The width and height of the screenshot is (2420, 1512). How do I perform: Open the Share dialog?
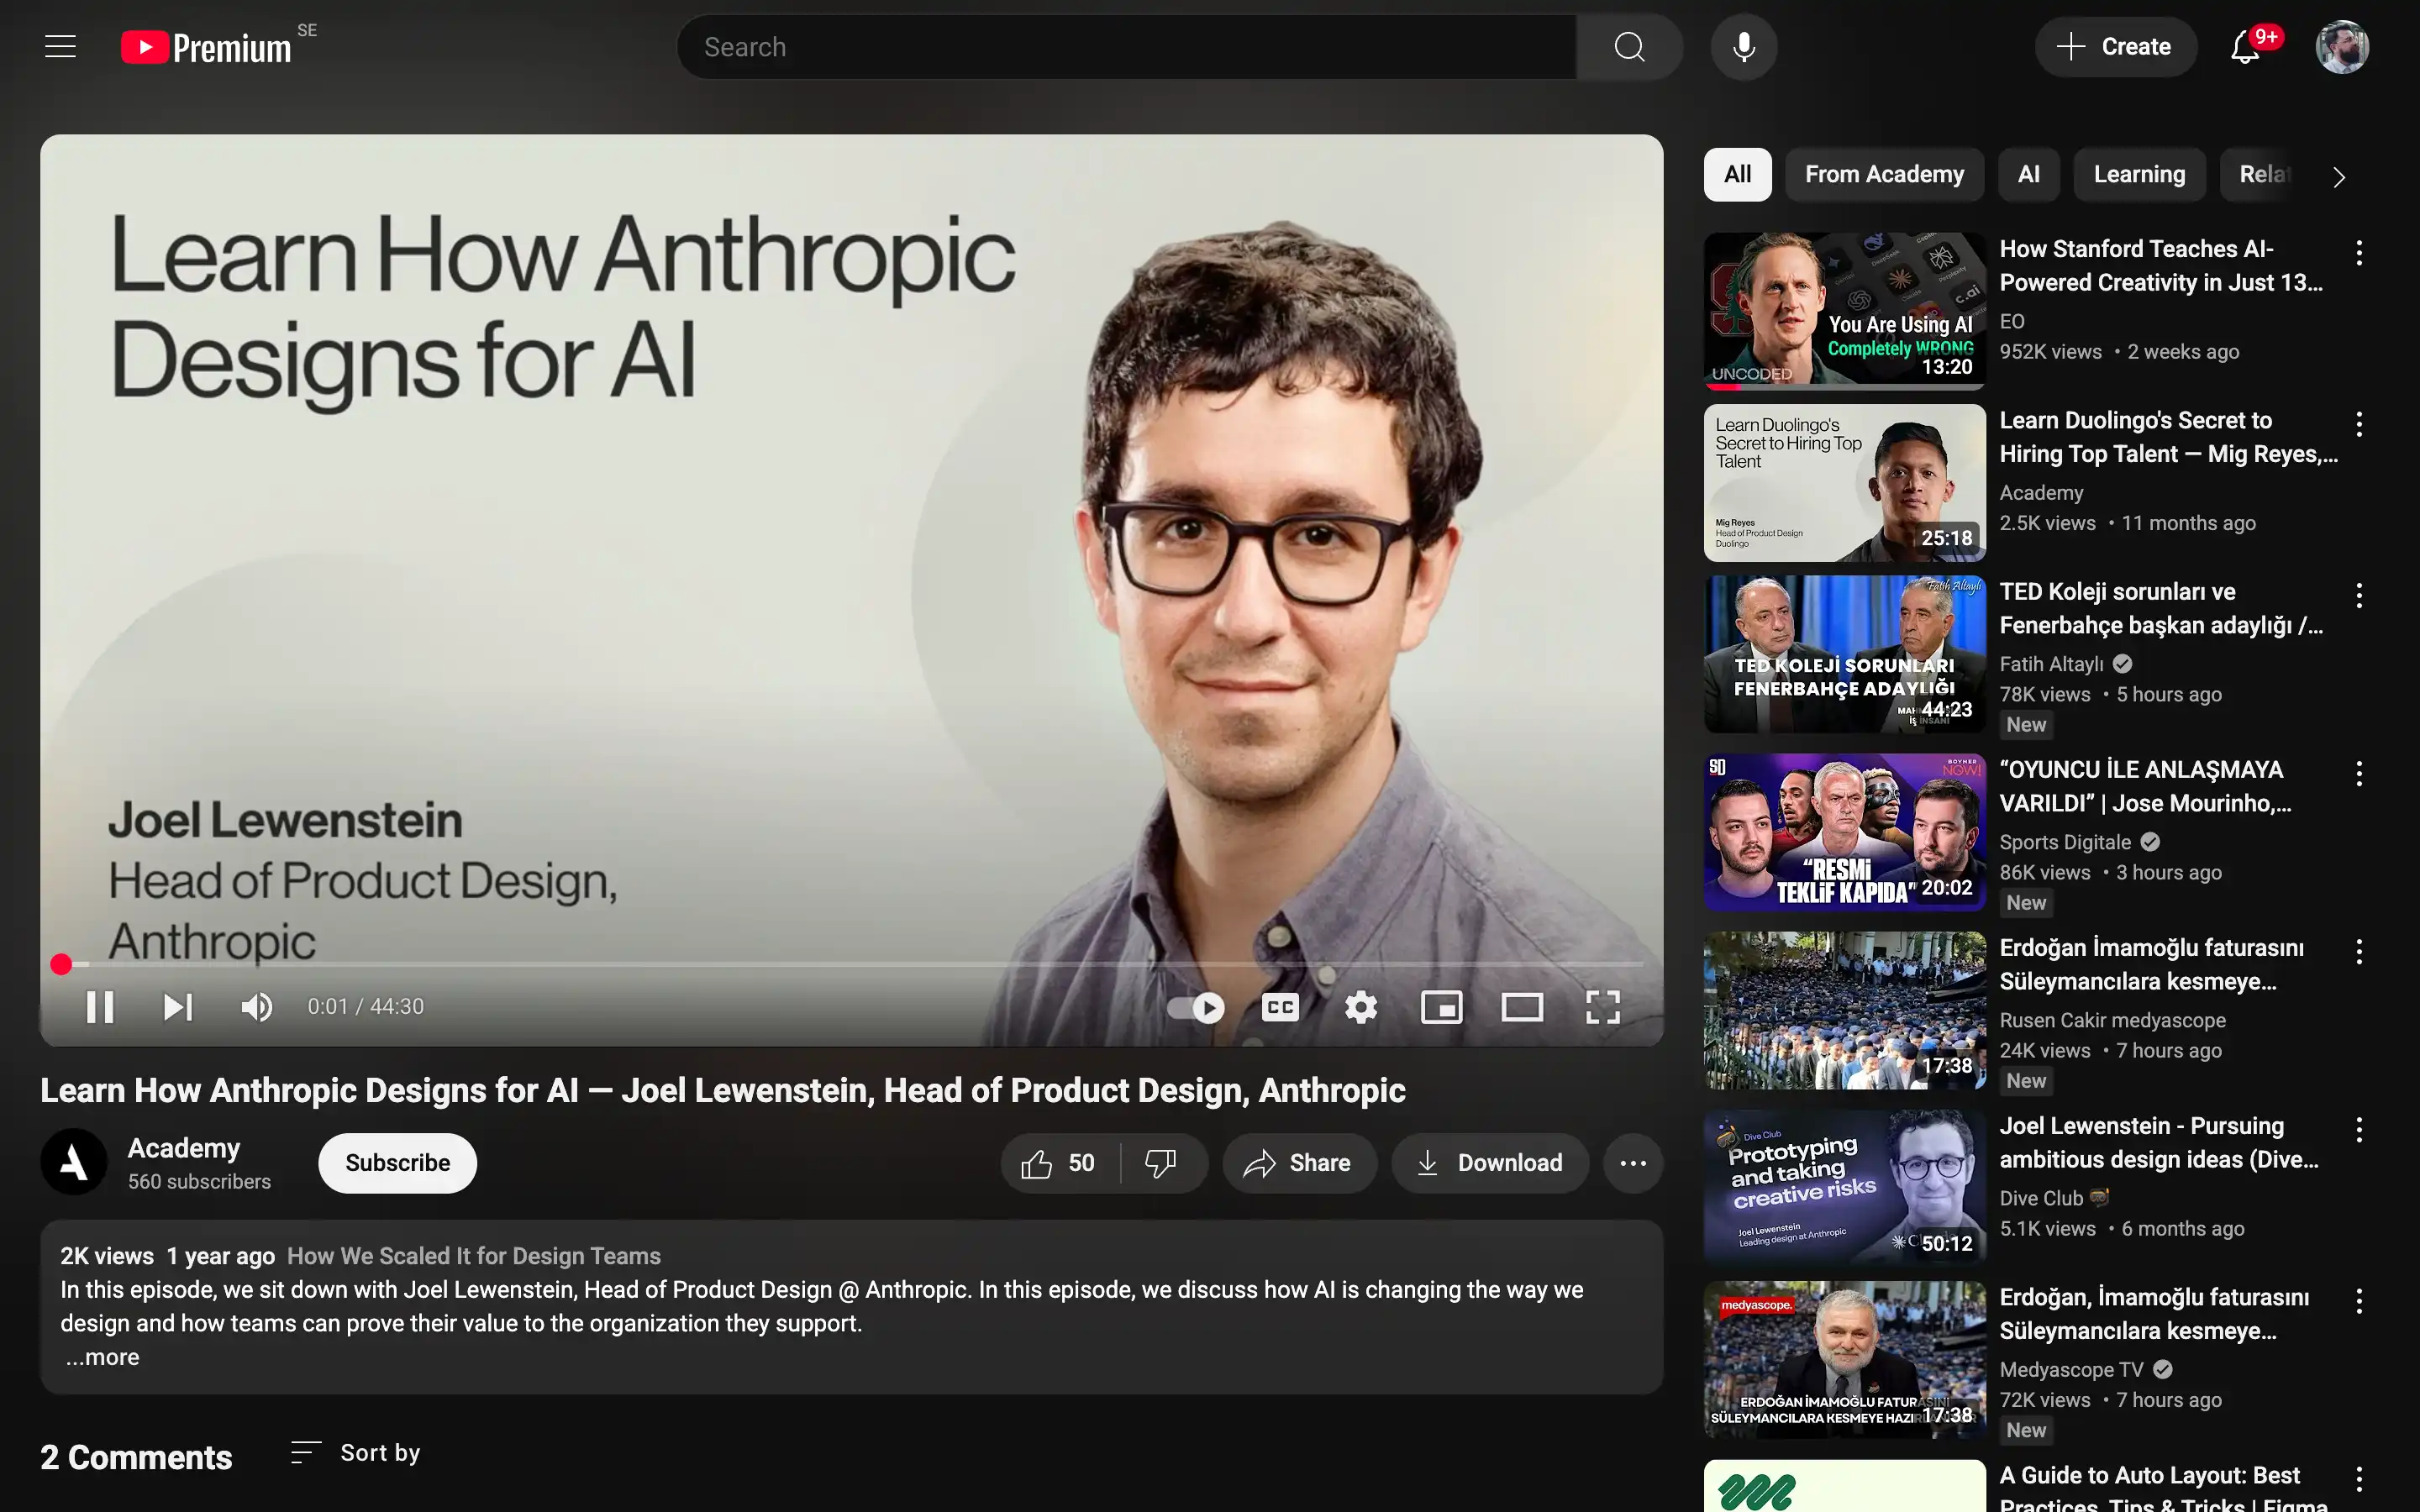(1299, 1162)
